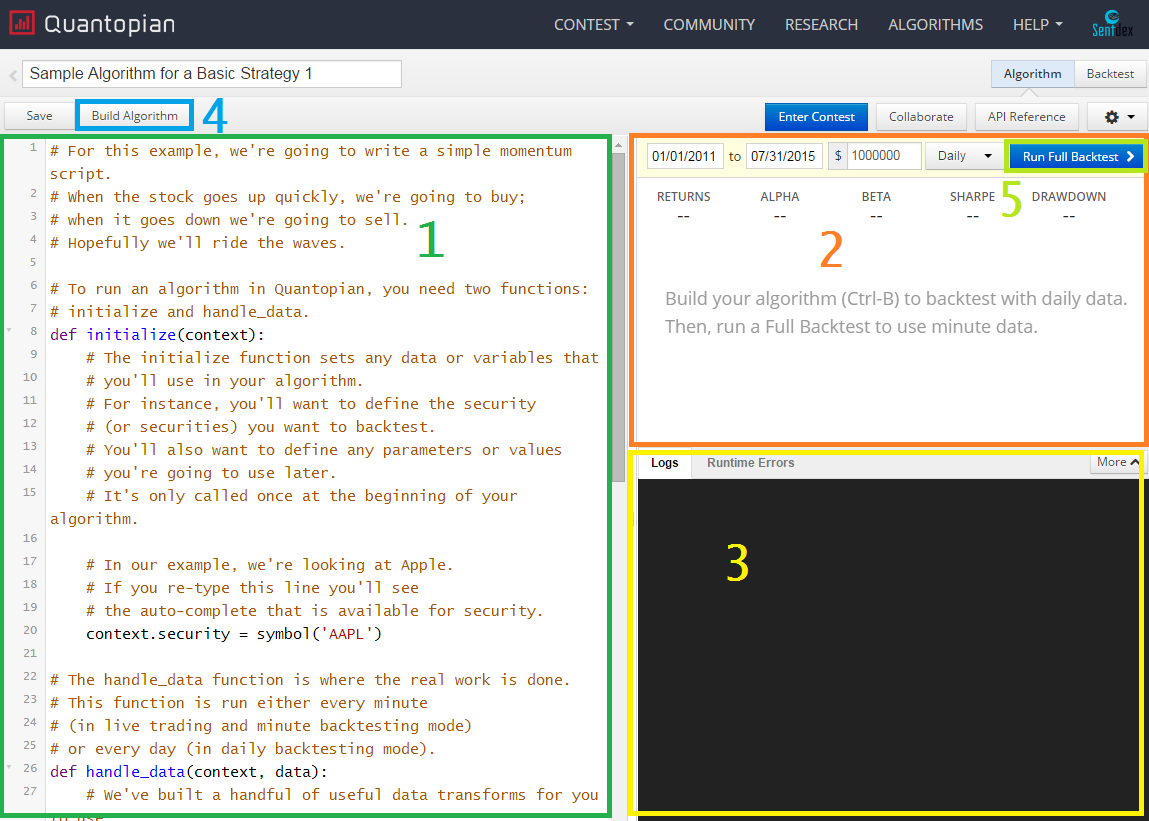The height and width of the screenshot is (821, 1149).
Task: Select the Logs tab
Action: pyautogui.click(x=664, y=463)
